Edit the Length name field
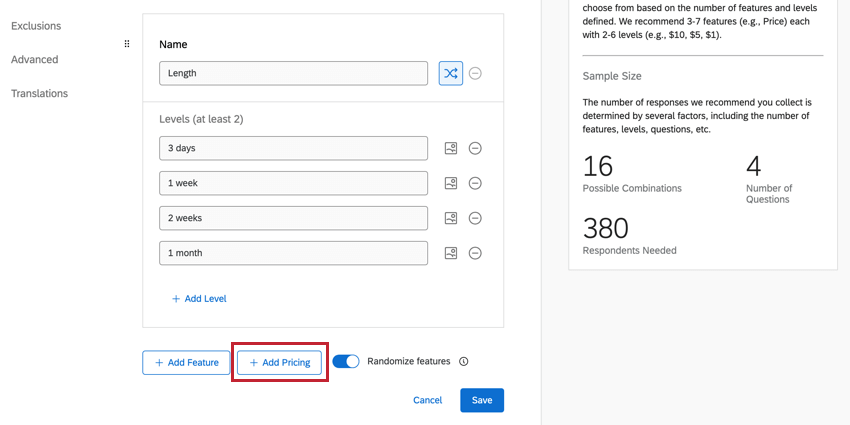850x425 pixels. point(293,73)
